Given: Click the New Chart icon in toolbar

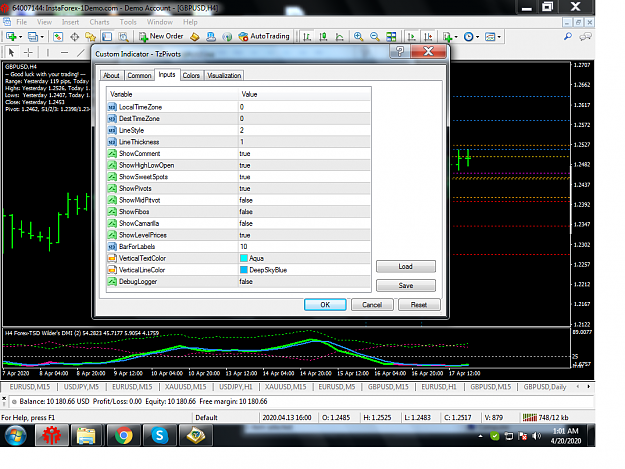Looking at the screenshot, I should click(x=11, y=37).
